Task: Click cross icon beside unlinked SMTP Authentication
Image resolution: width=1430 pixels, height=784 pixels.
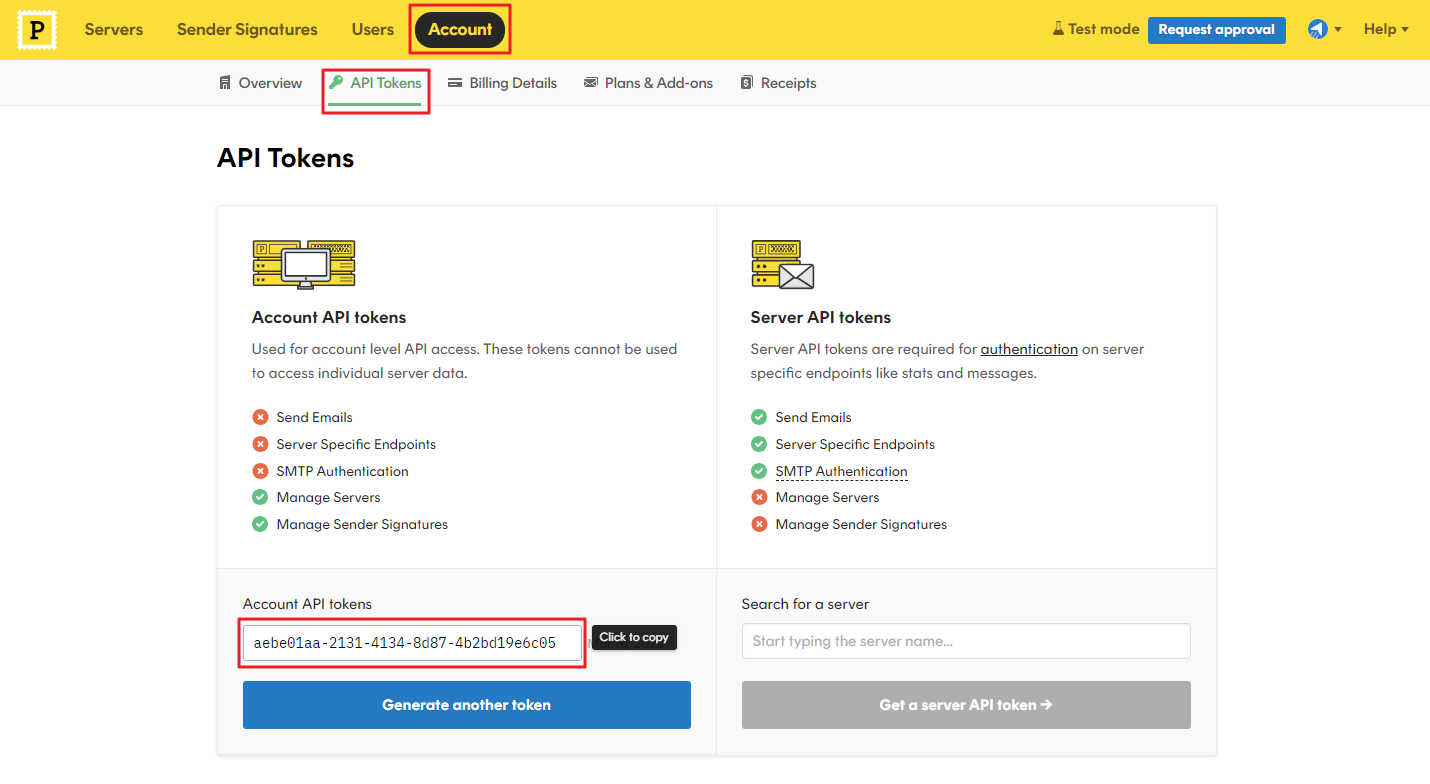Action: tap(260, 471)
